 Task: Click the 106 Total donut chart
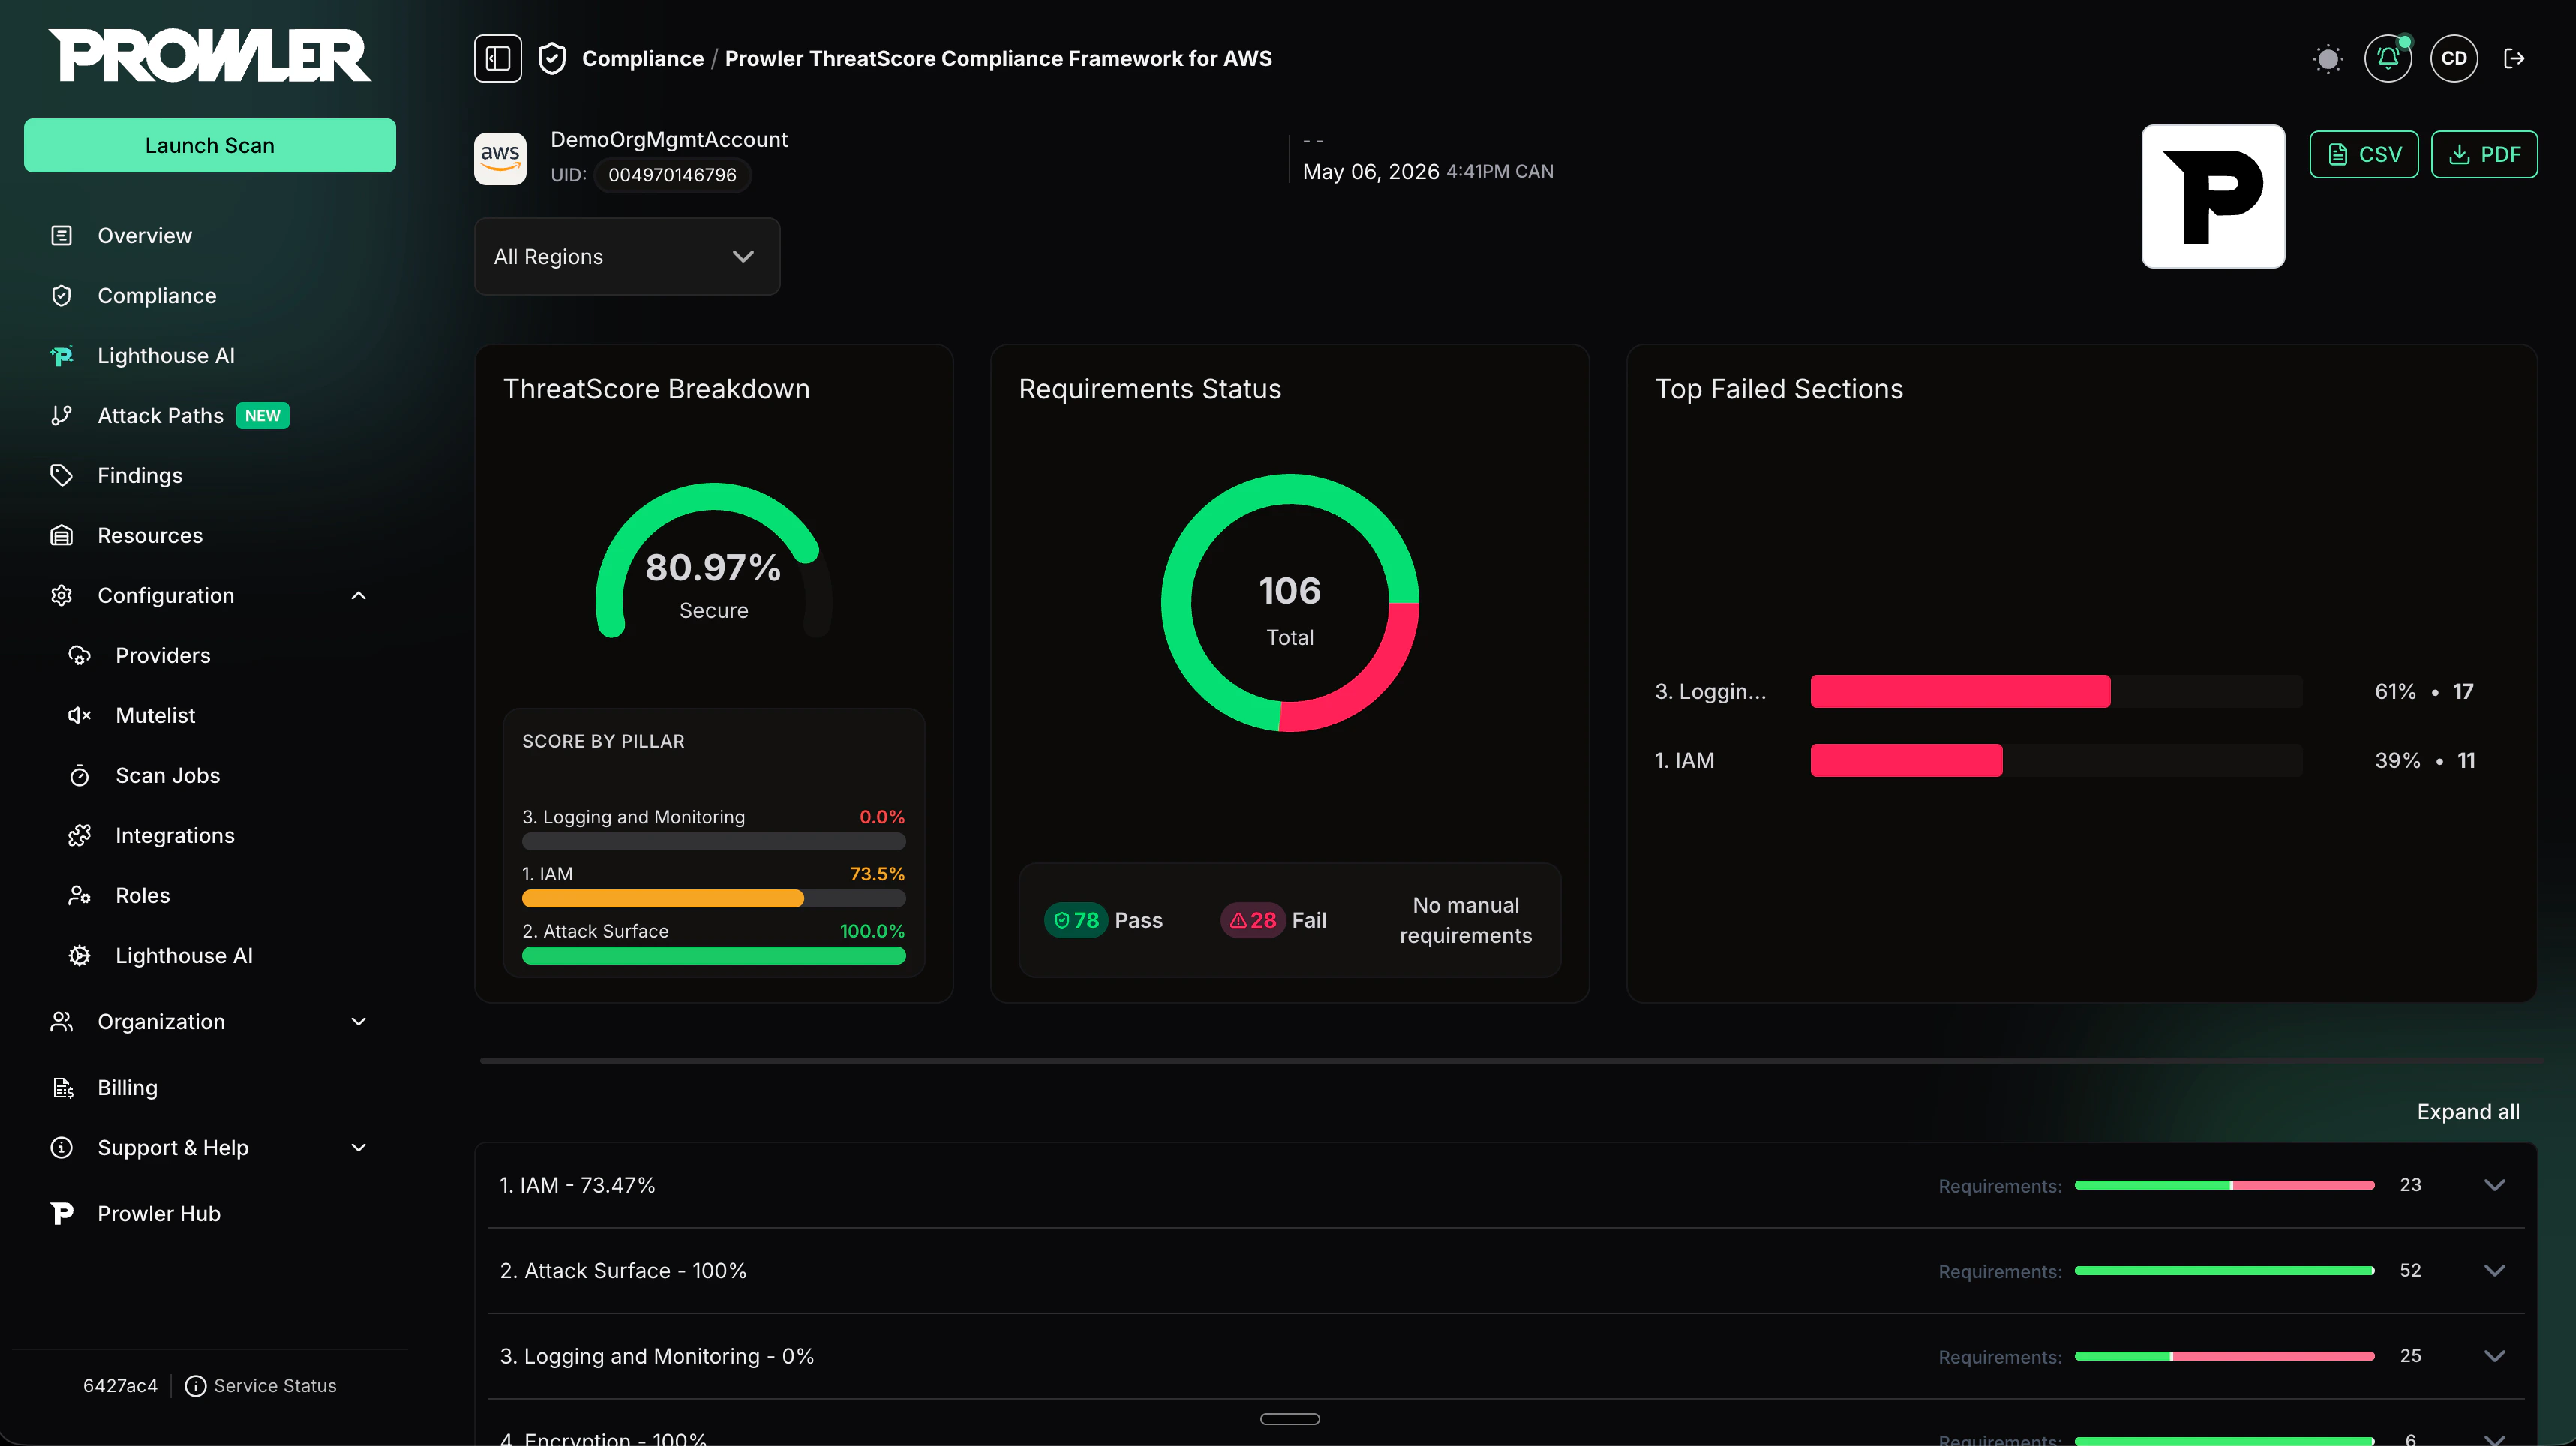coord(1290,603)
